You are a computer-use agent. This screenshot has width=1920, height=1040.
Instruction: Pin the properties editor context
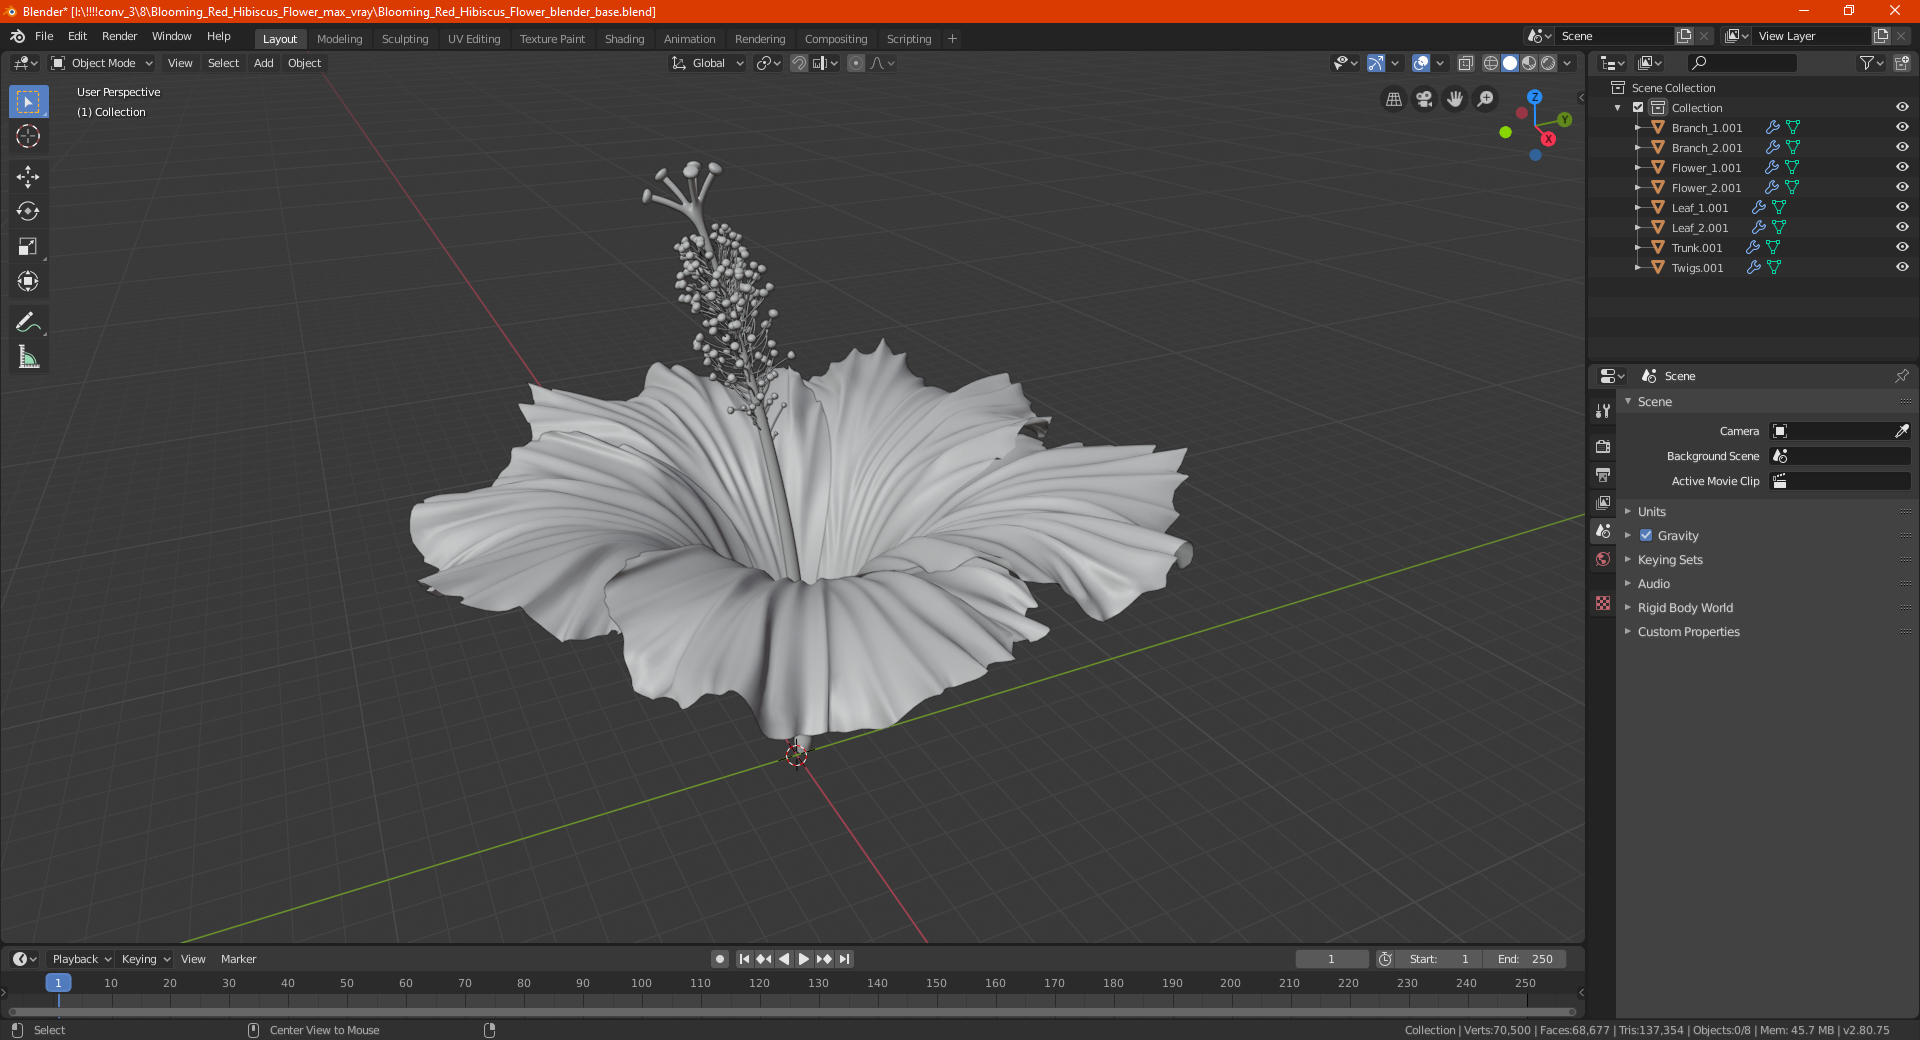[x=1901, y=376]
